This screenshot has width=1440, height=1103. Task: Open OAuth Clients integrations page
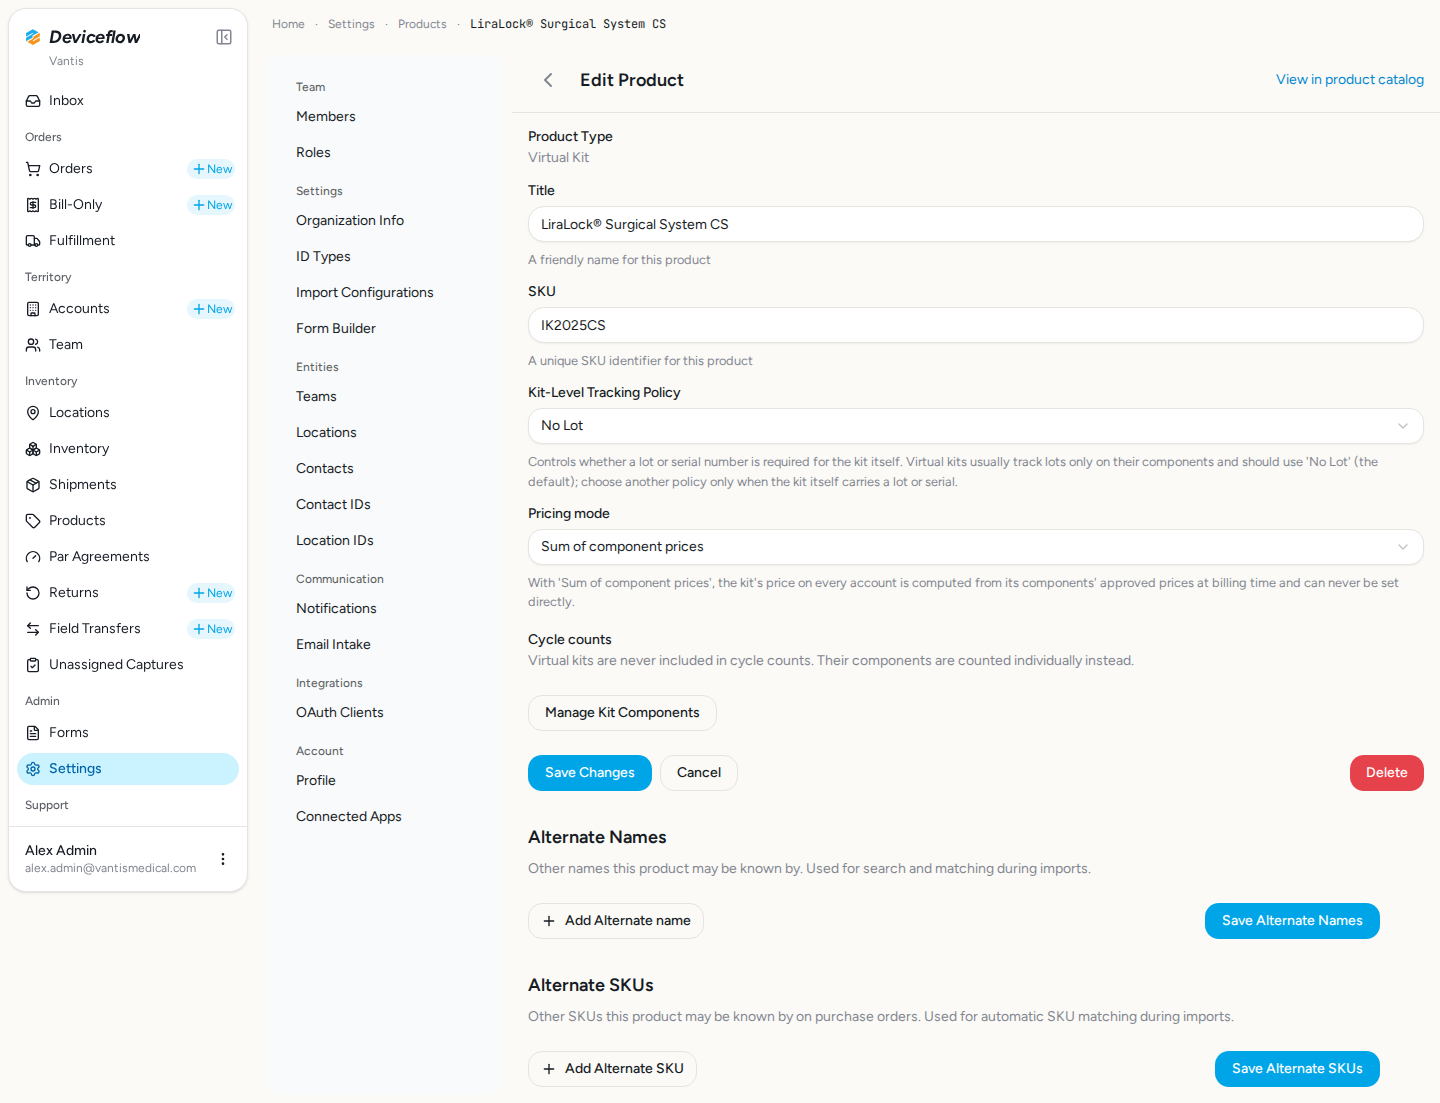pos(340,713)
